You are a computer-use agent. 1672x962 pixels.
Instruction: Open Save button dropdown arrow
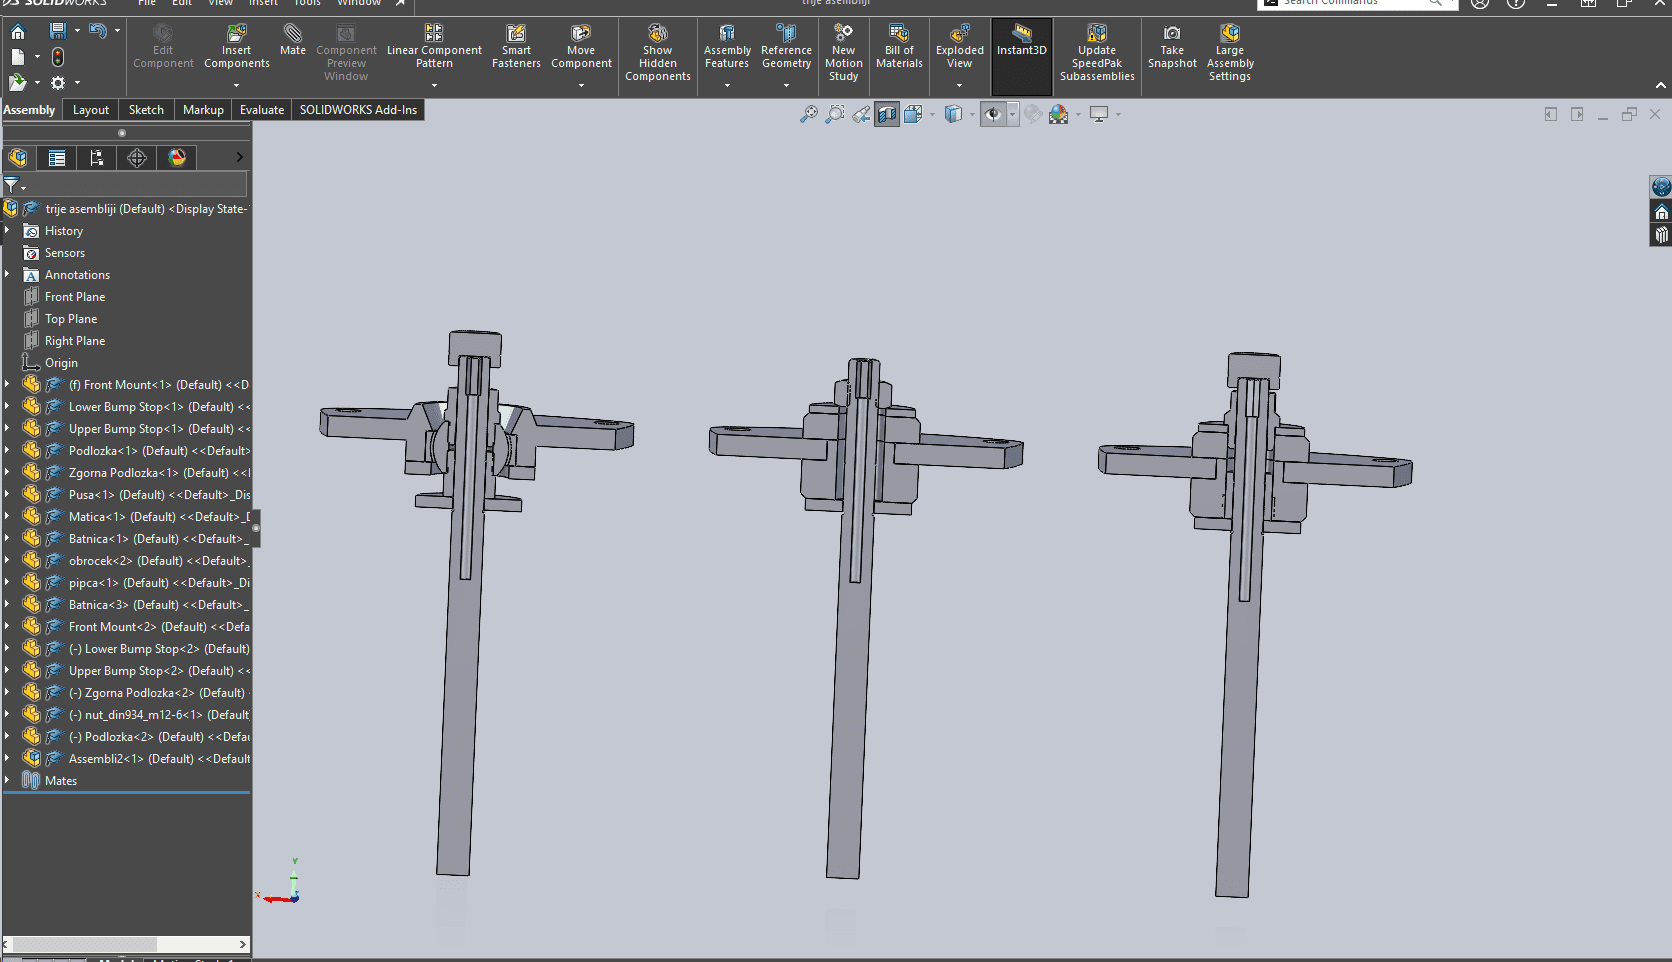(77, 31)
